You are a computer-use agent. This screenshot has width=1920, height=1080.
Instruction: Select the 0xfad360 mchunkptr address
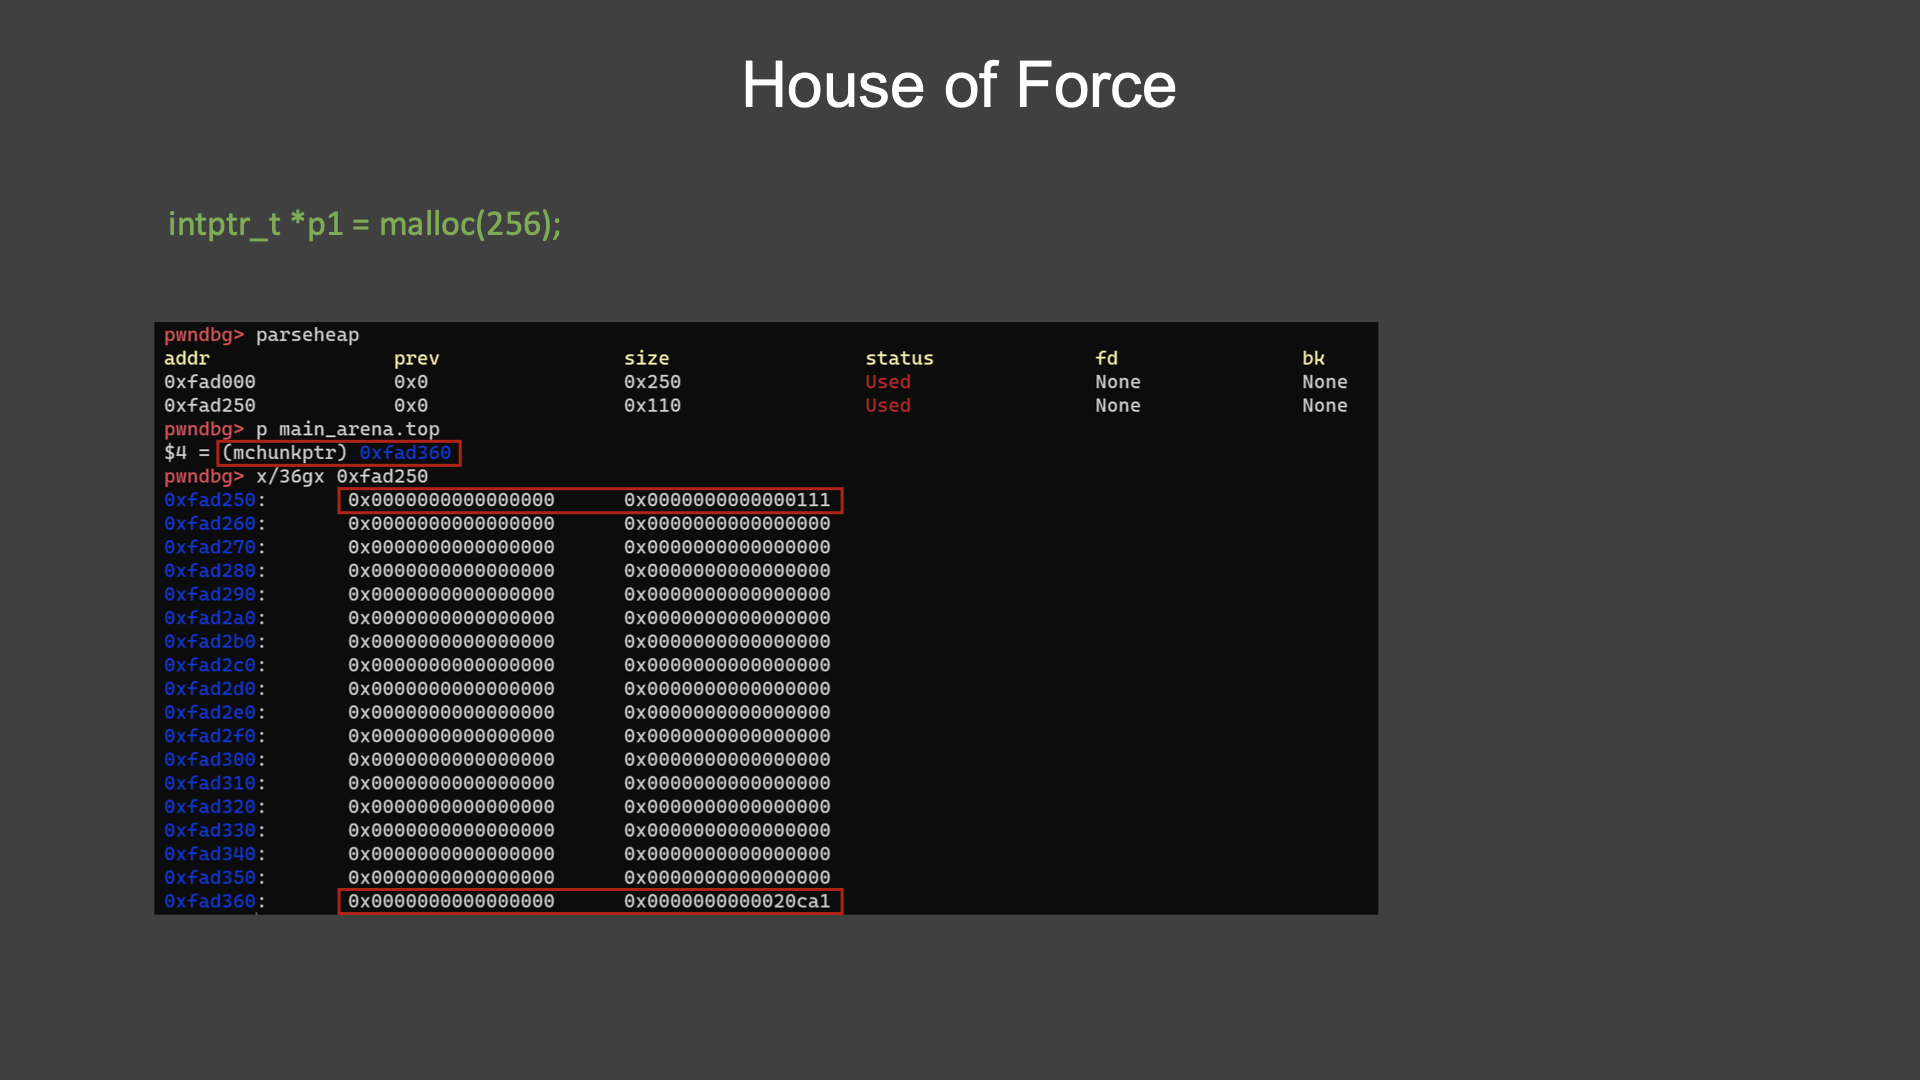[405, 453]
